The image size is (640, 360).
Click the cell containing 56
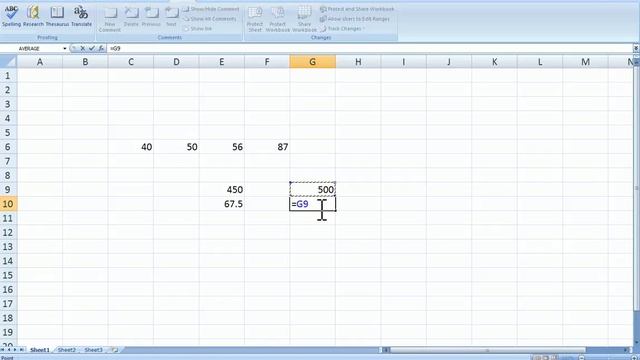(222, 147)
